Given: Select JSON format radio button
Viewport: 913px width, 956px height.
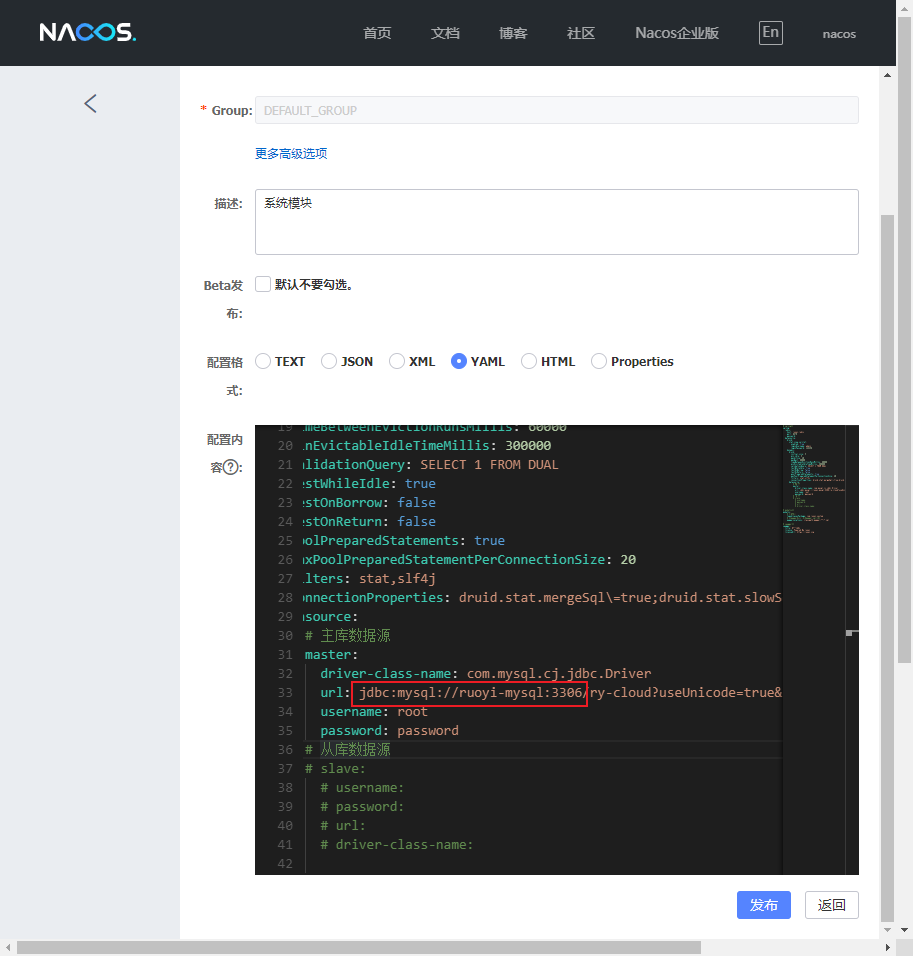Looking at the screenshot, I should (x=329, y=361).
